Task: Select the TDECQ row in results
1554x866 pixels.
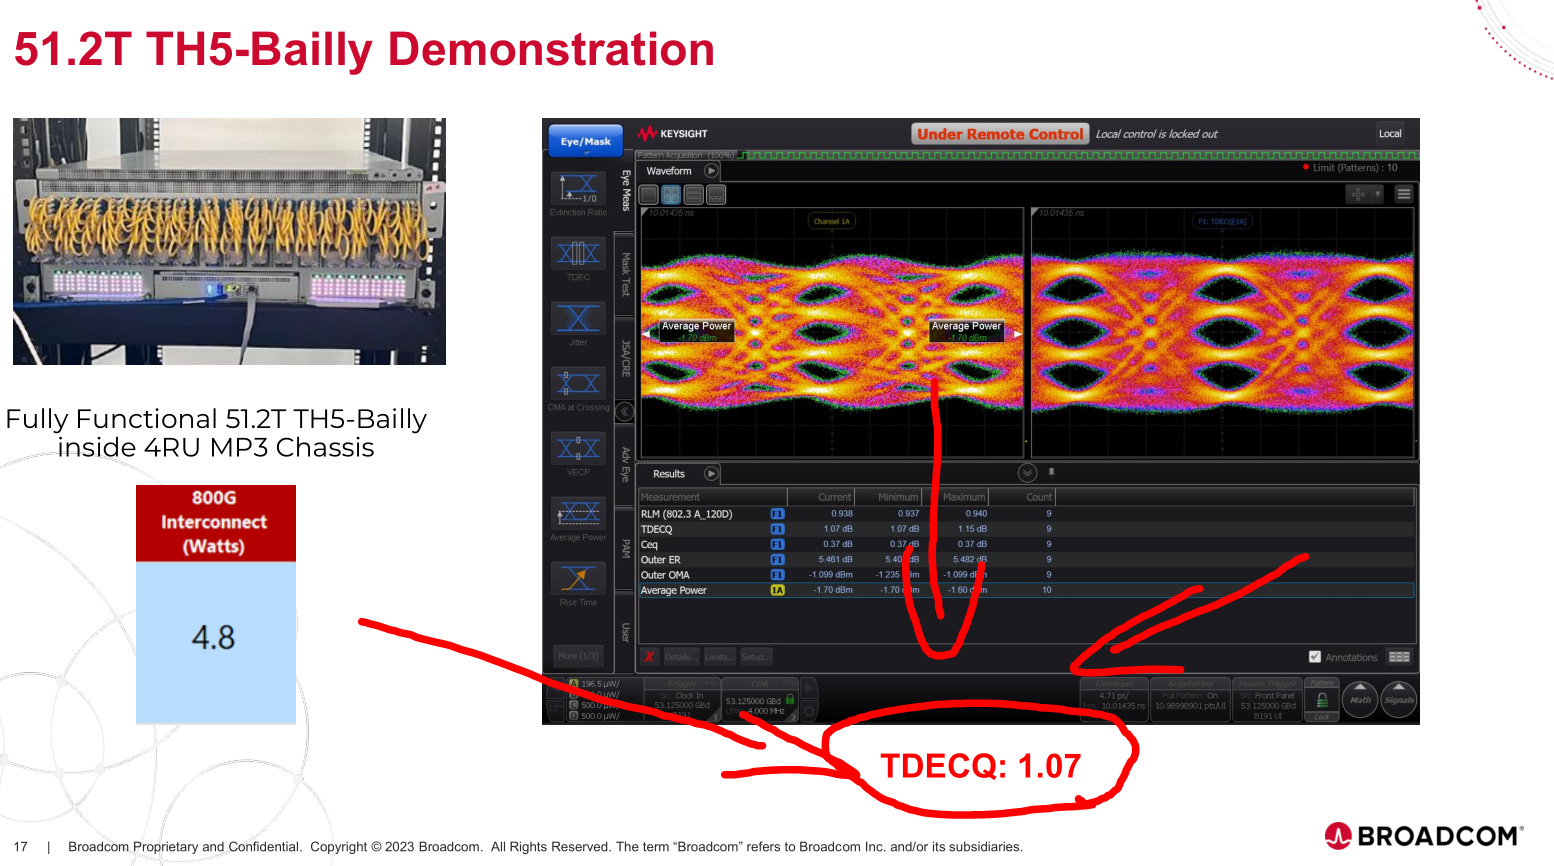Action: [1026, 529]
